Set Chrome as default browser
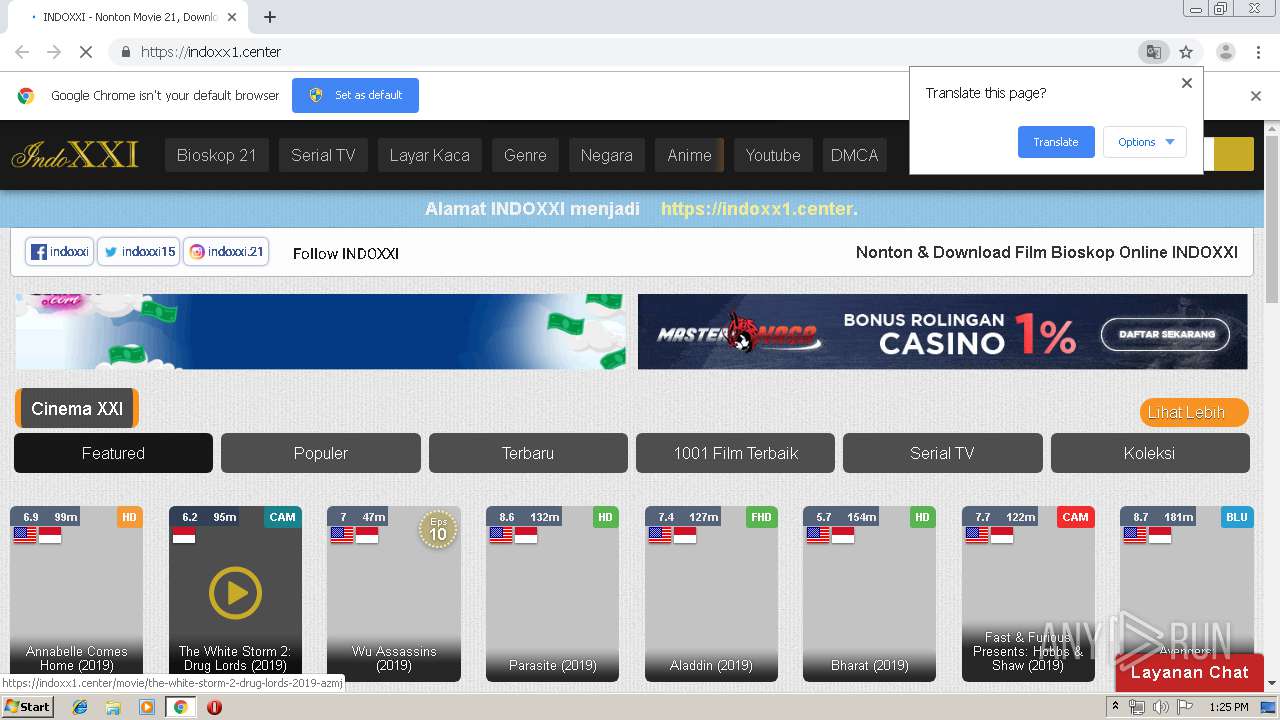This screenshot has width=1280, height=720. [x=355, y=95]
